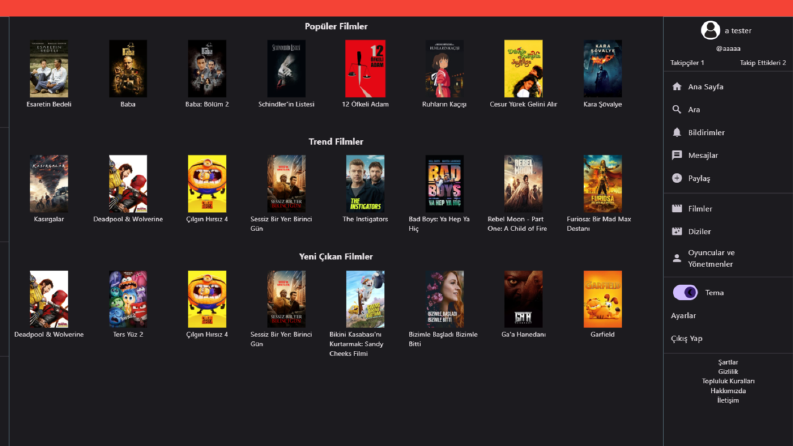The height and width of the screenshot is (446, 793).
Task: Open Ters Yüz 2 poster
Action: (128, 299)
